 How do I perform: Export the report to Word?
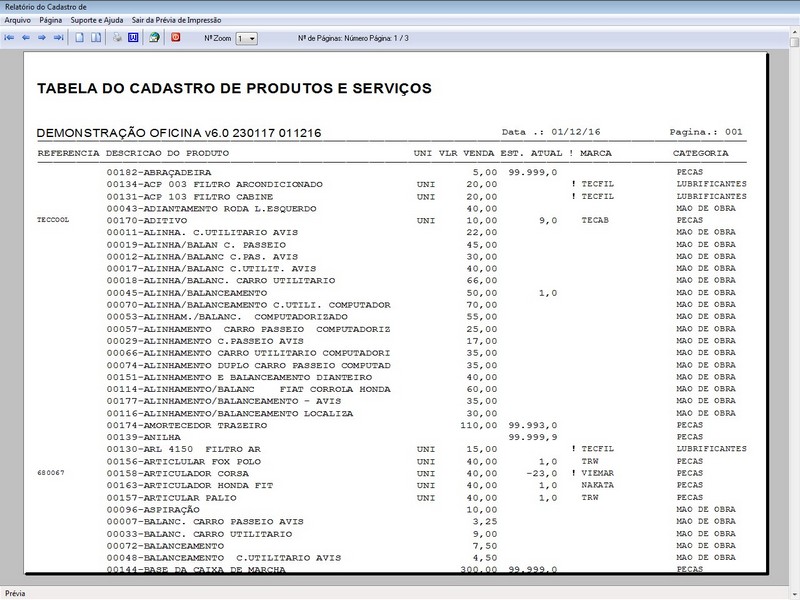coord(134,39)
